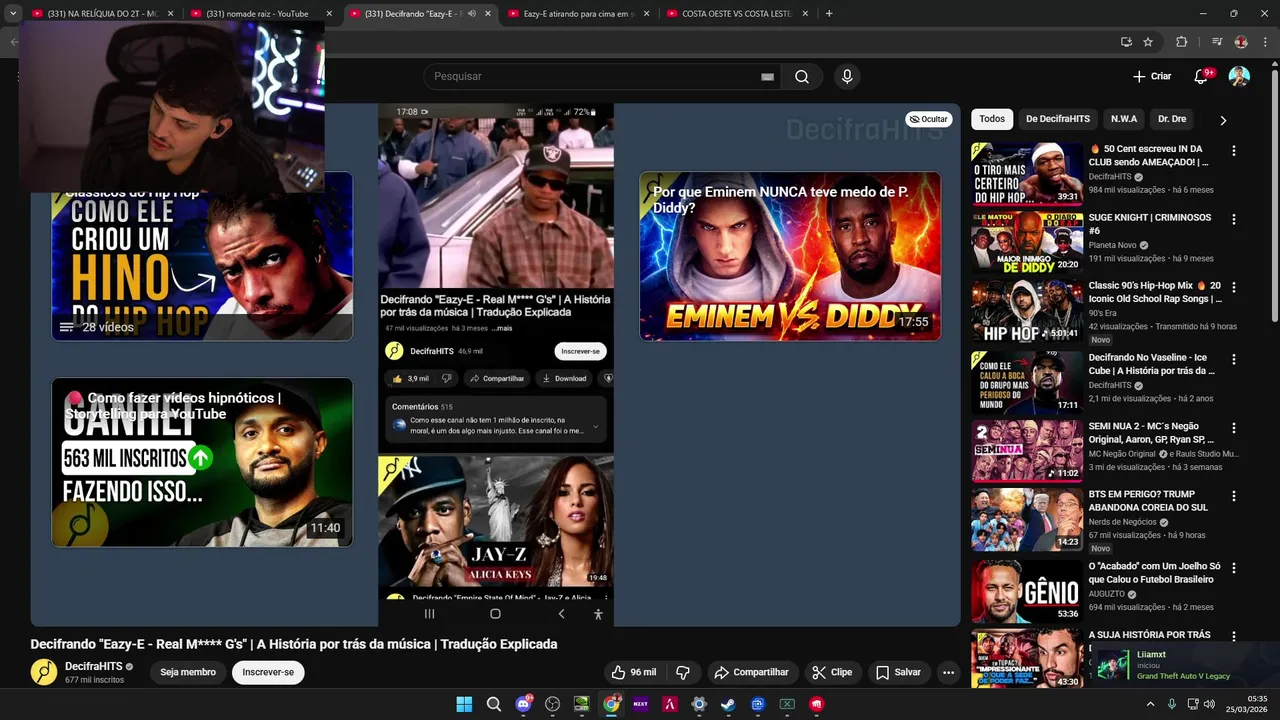Open NZXT CAM from the taskbar
Image resolution: width=1280 pixels, height=720 pixels.
click(640, 704)
